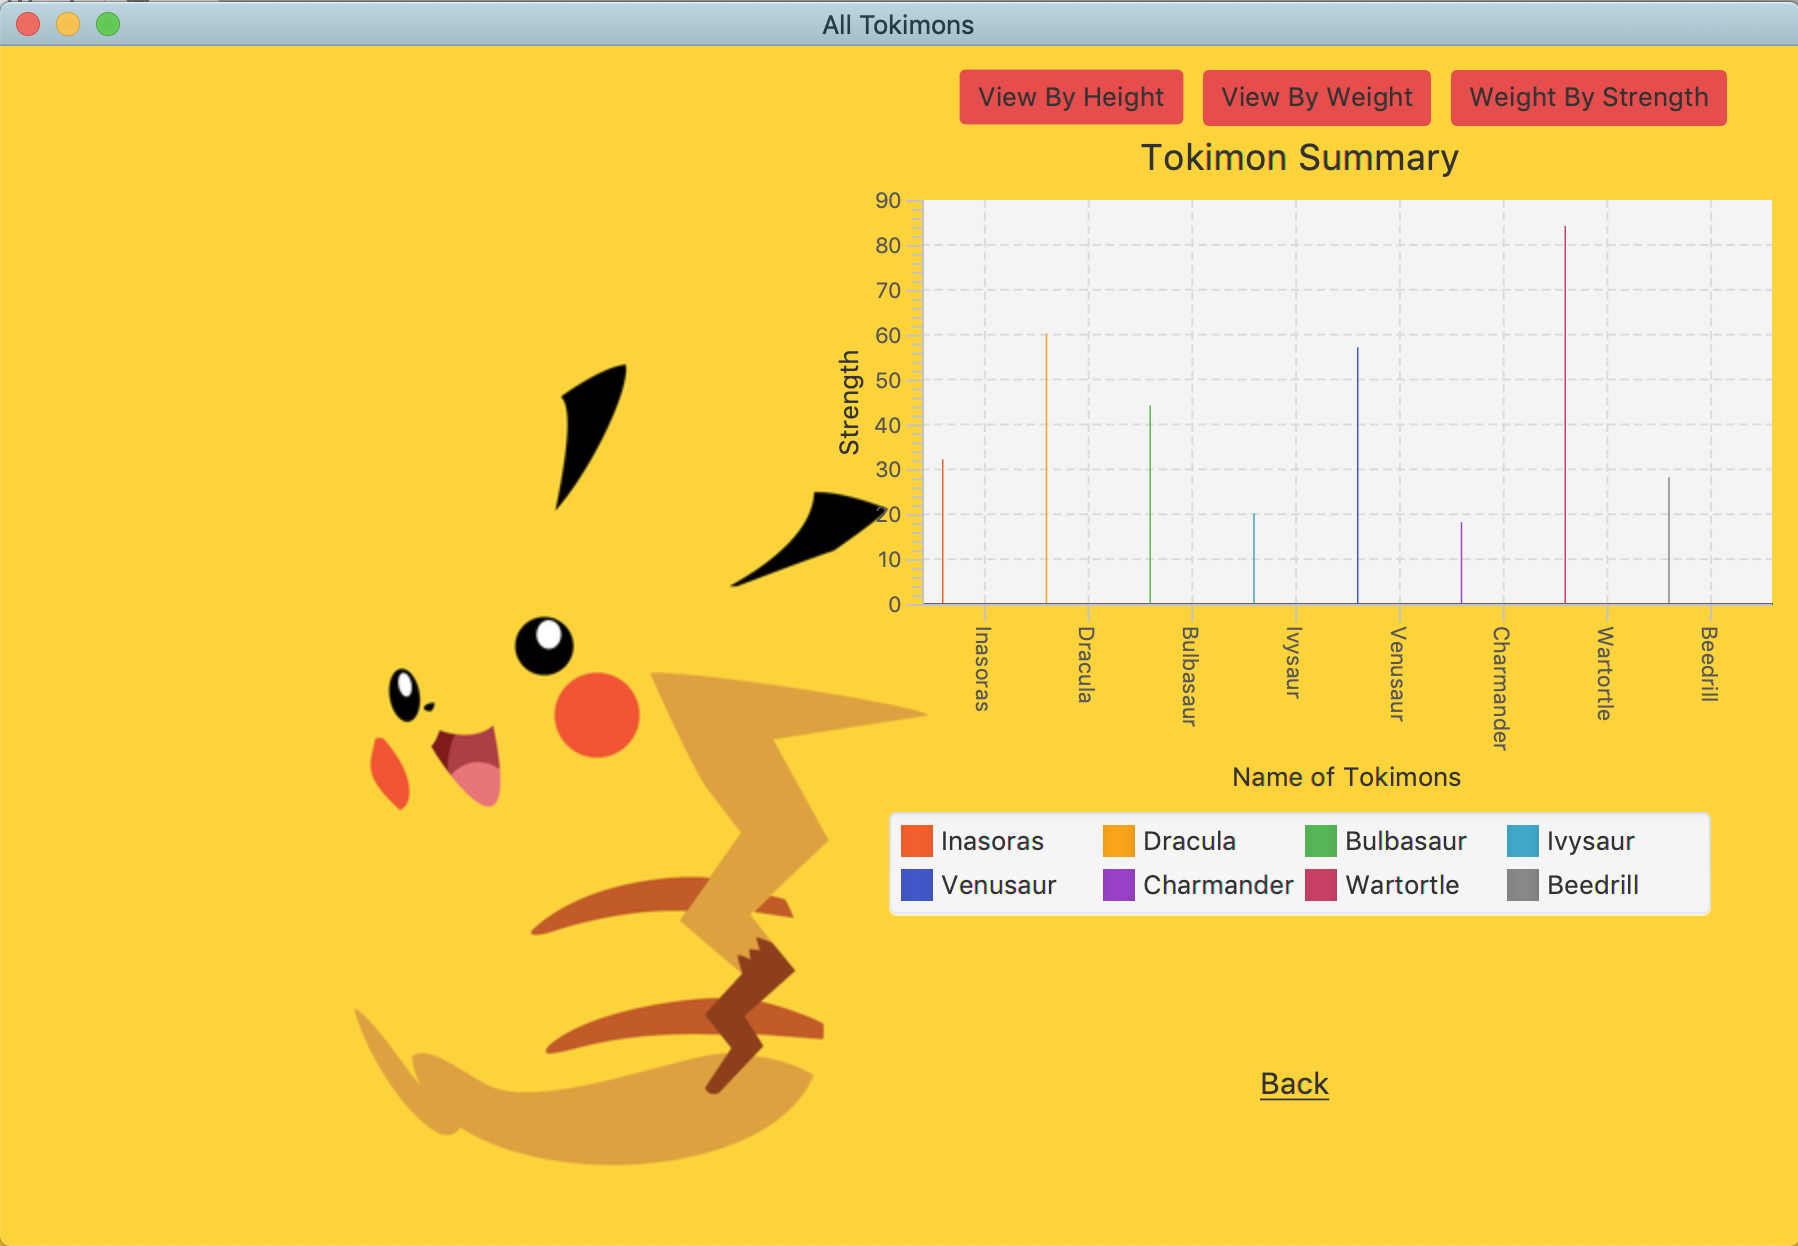The image size is (1798, 1246).
Task: Click the Beedrill label in the legend
Action: pyautogui.click(x=1592, y=885)
